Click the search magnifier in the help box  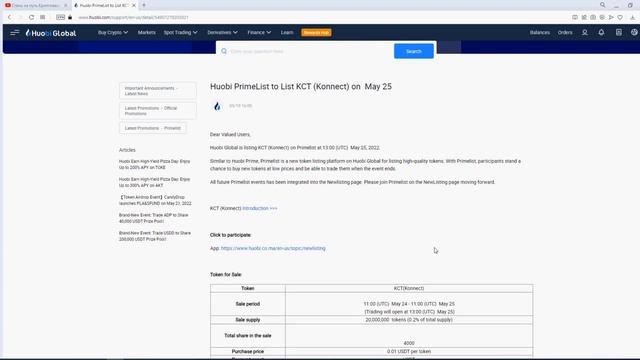(x=224, y=51)
